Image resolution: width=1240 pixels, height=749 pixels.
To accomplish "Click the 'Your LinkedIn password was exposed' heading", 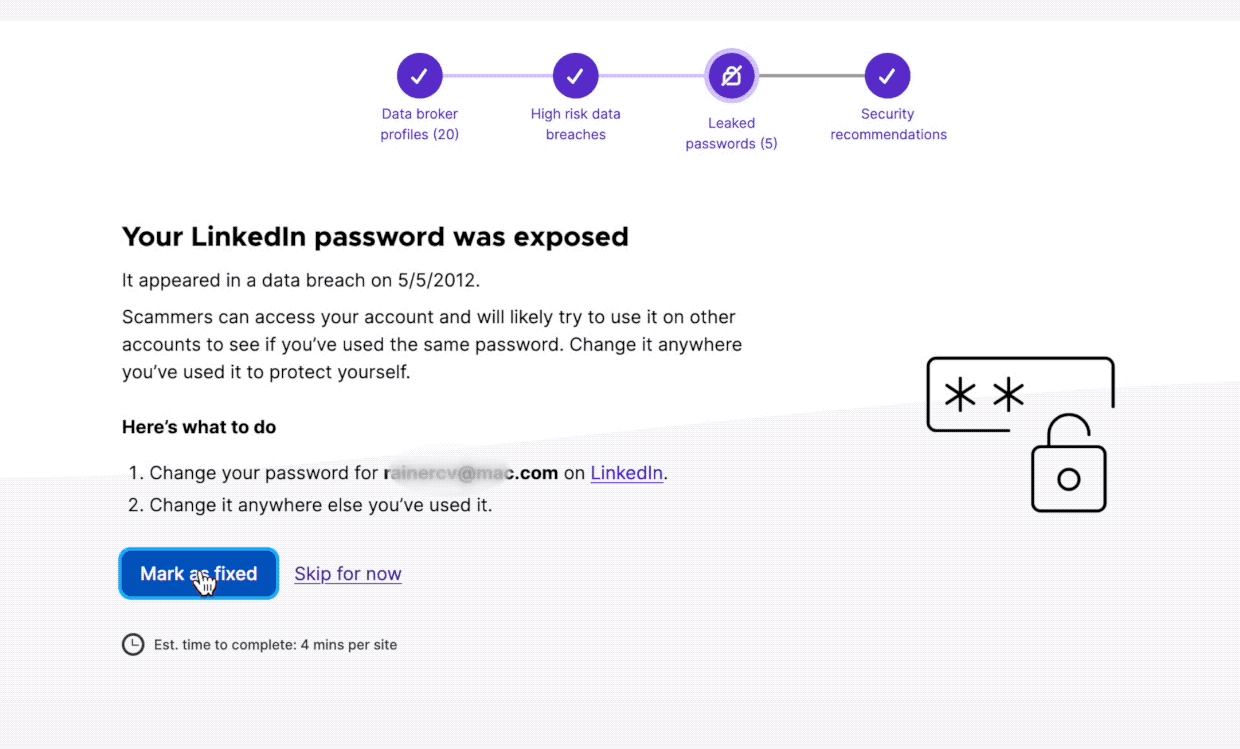I will [375, 237].
